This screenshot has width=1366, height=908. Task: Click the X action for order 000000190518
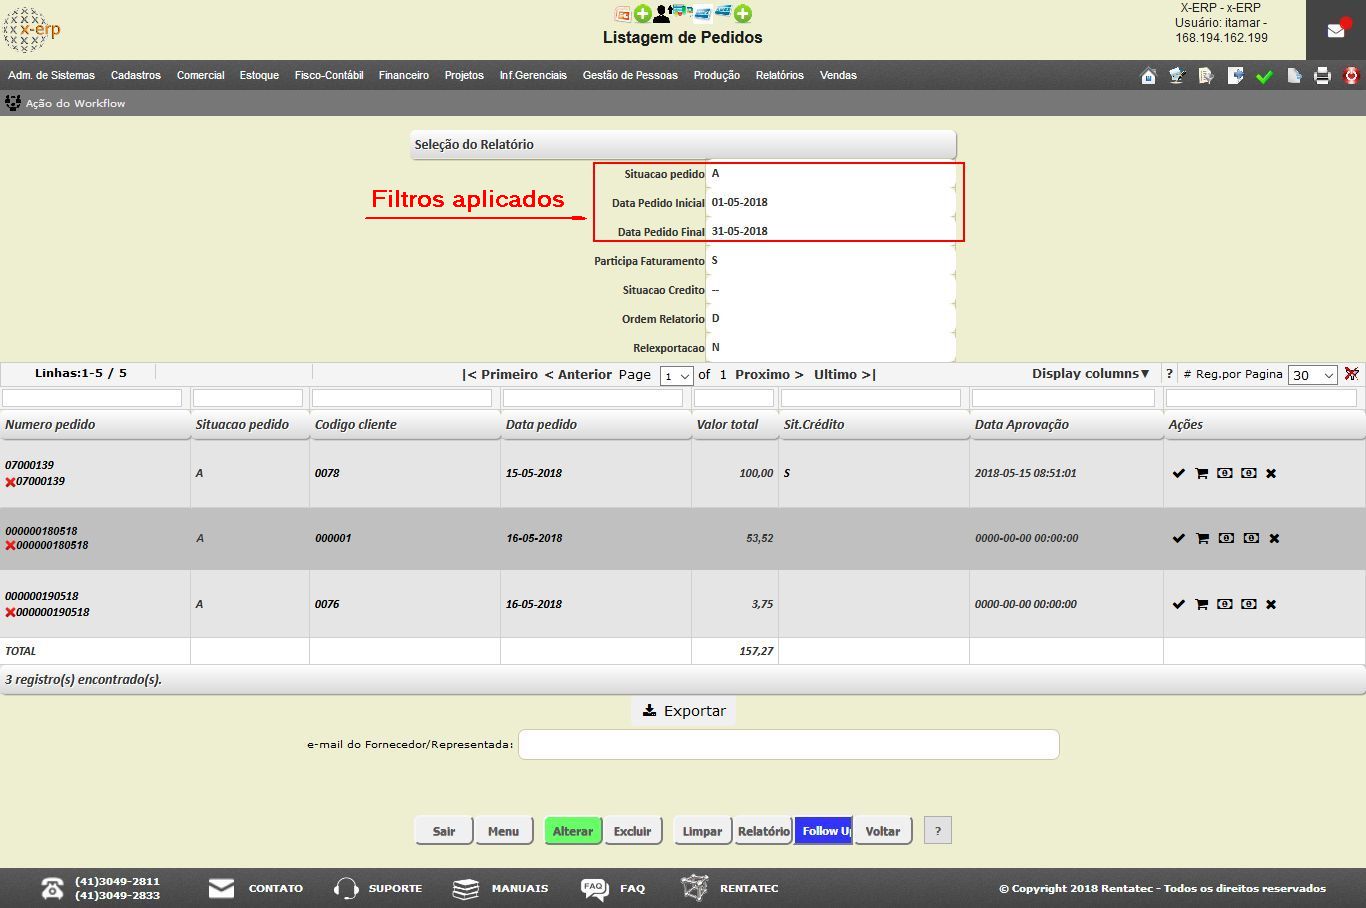(x=1271, y=604)
